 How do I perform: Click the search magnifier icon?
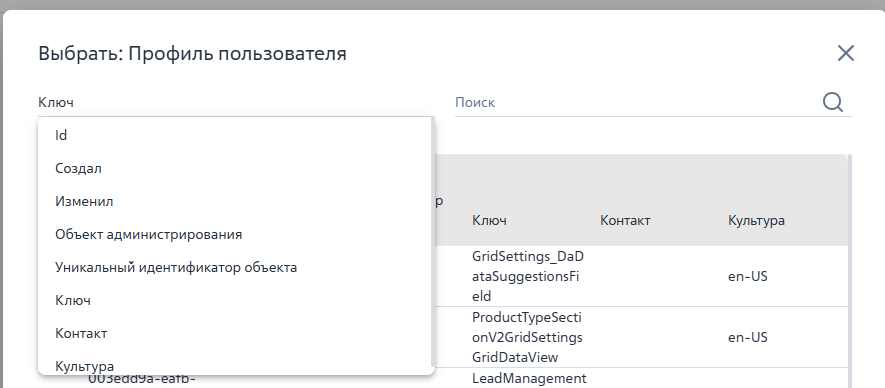(833, 102)
